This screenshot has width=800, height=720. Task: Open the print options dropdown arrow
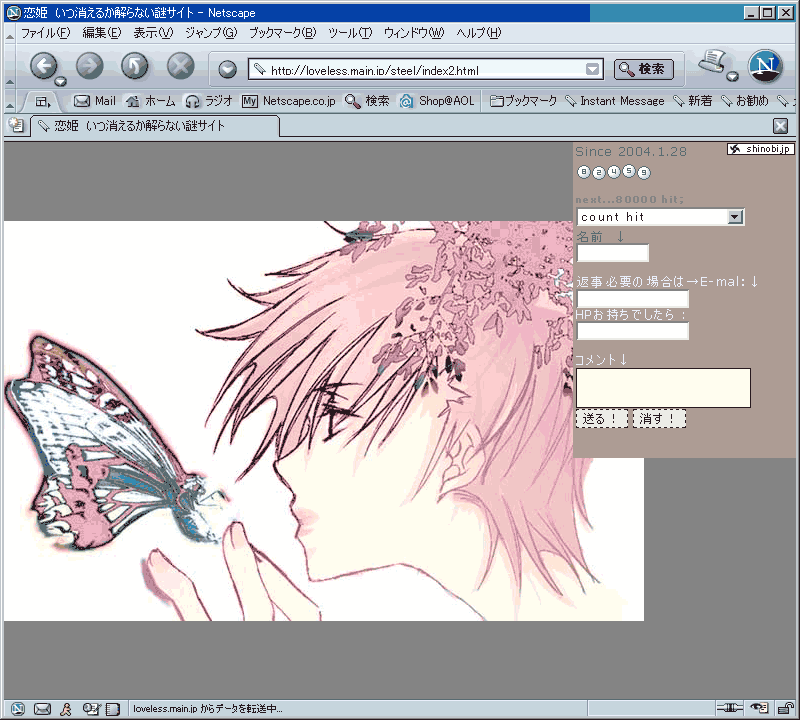[733, 77]
